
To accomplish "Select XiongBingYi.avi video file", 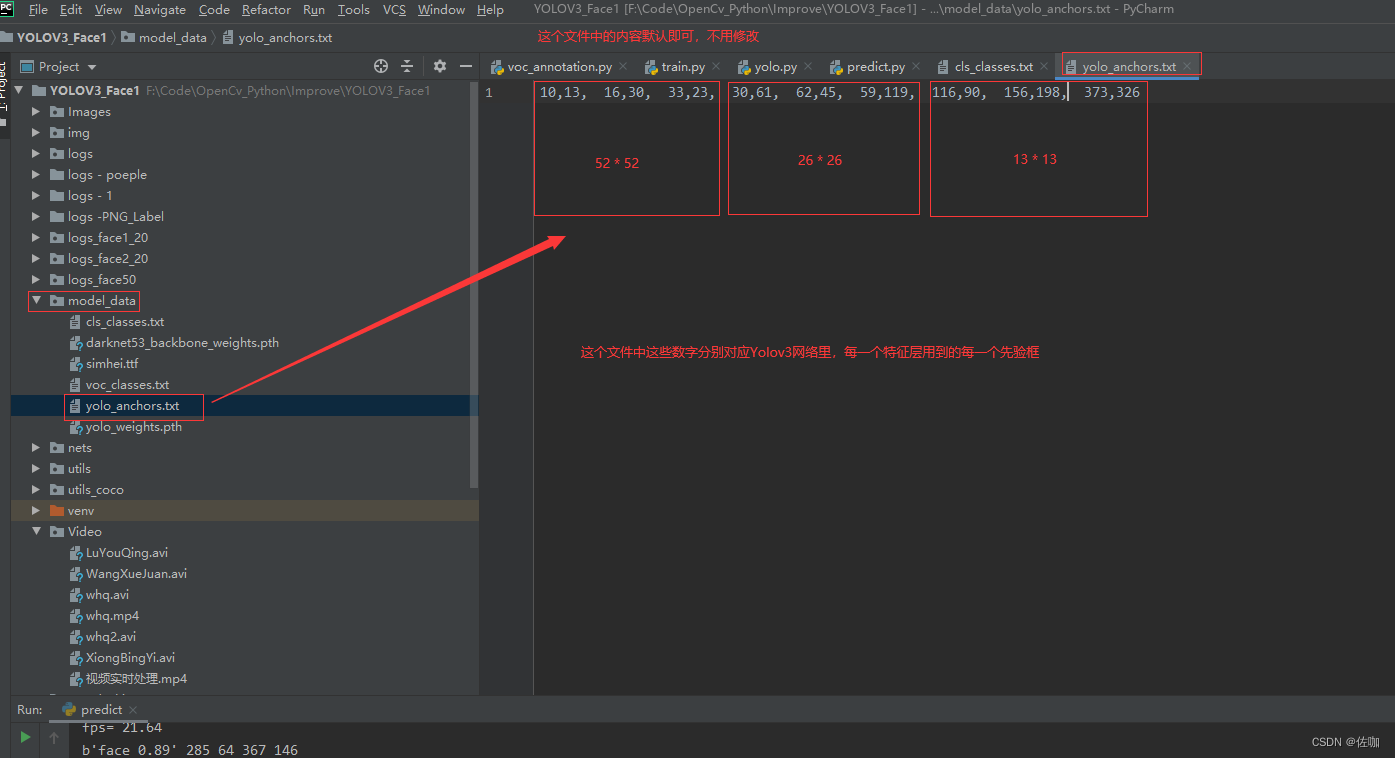I will point(130,658).
